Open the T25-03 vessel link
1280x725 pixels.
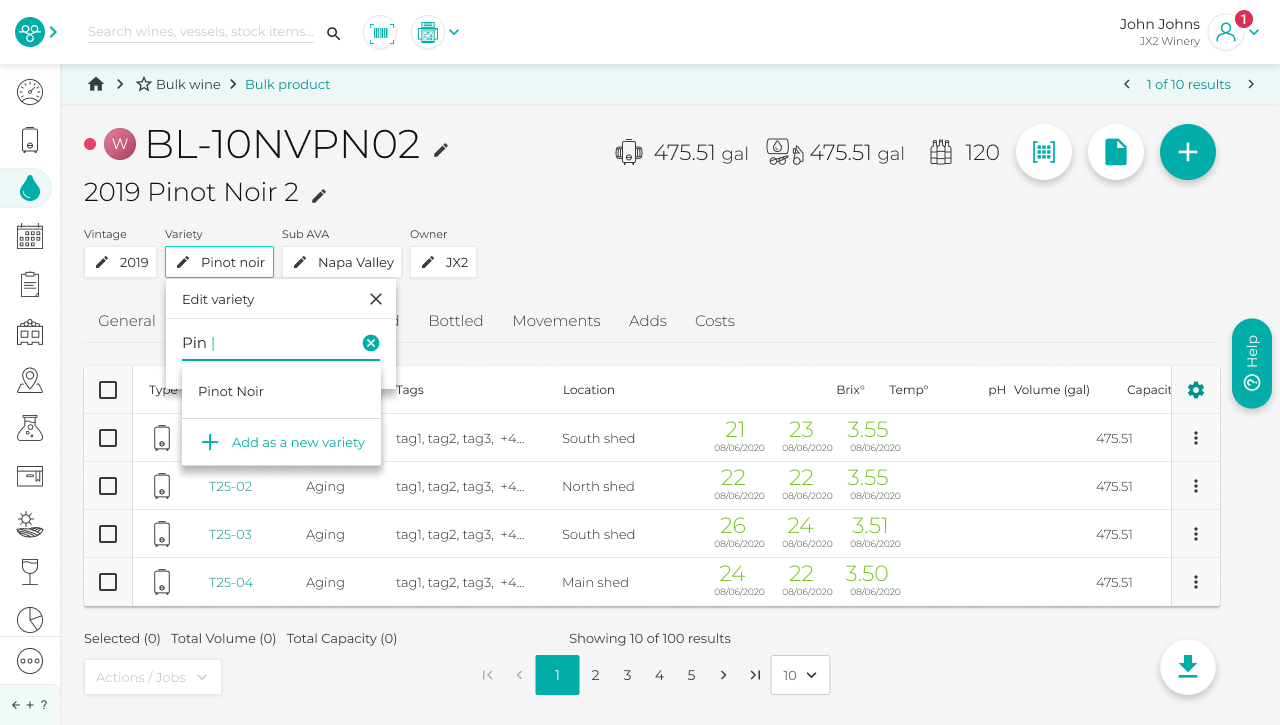[x=230, y=534]
